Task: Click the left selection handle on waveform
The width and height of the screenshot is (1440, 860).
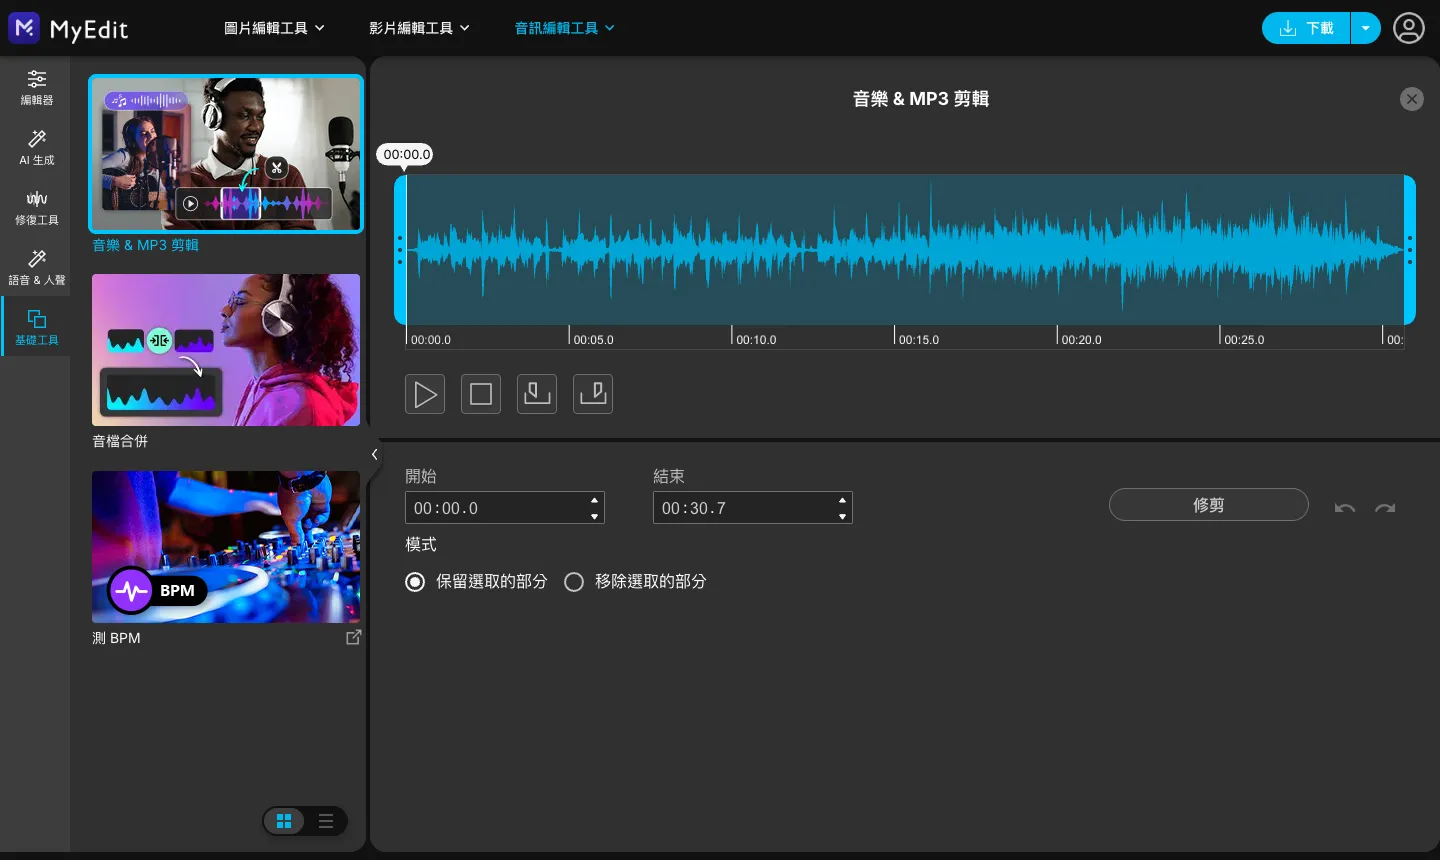Action: (x=400, y=250)
